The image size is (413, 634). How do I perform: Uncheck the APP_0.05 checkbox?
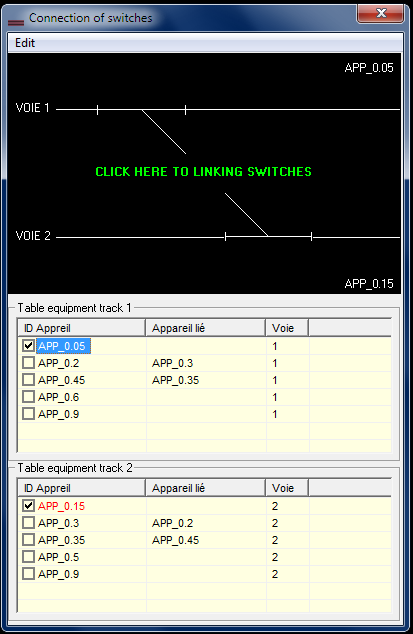point(28,346)
